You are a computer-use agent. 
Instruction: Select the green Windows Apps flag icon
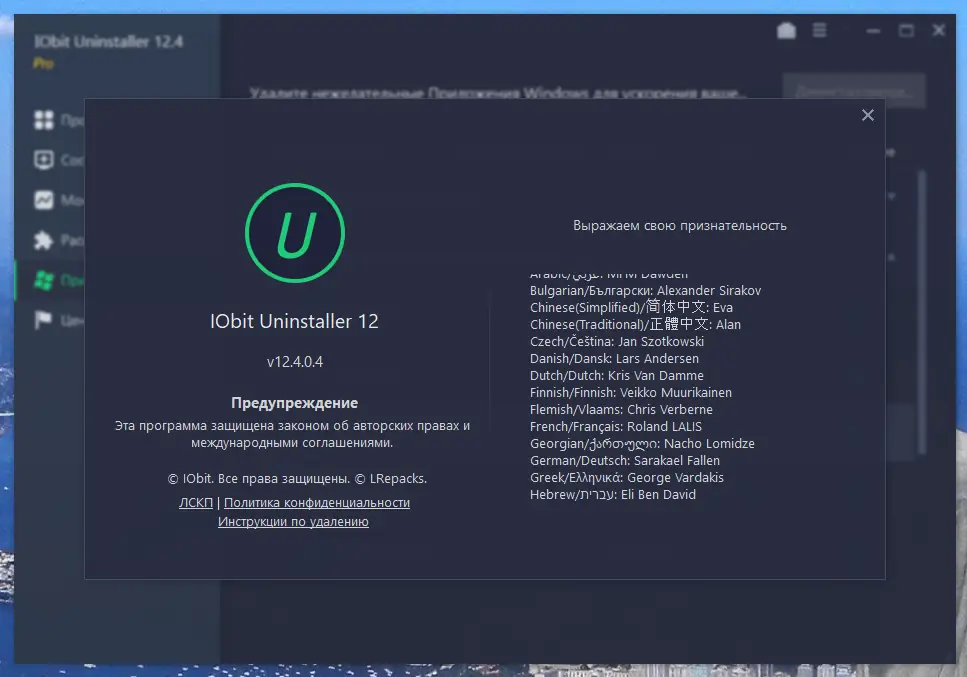(x=44, y=280)
